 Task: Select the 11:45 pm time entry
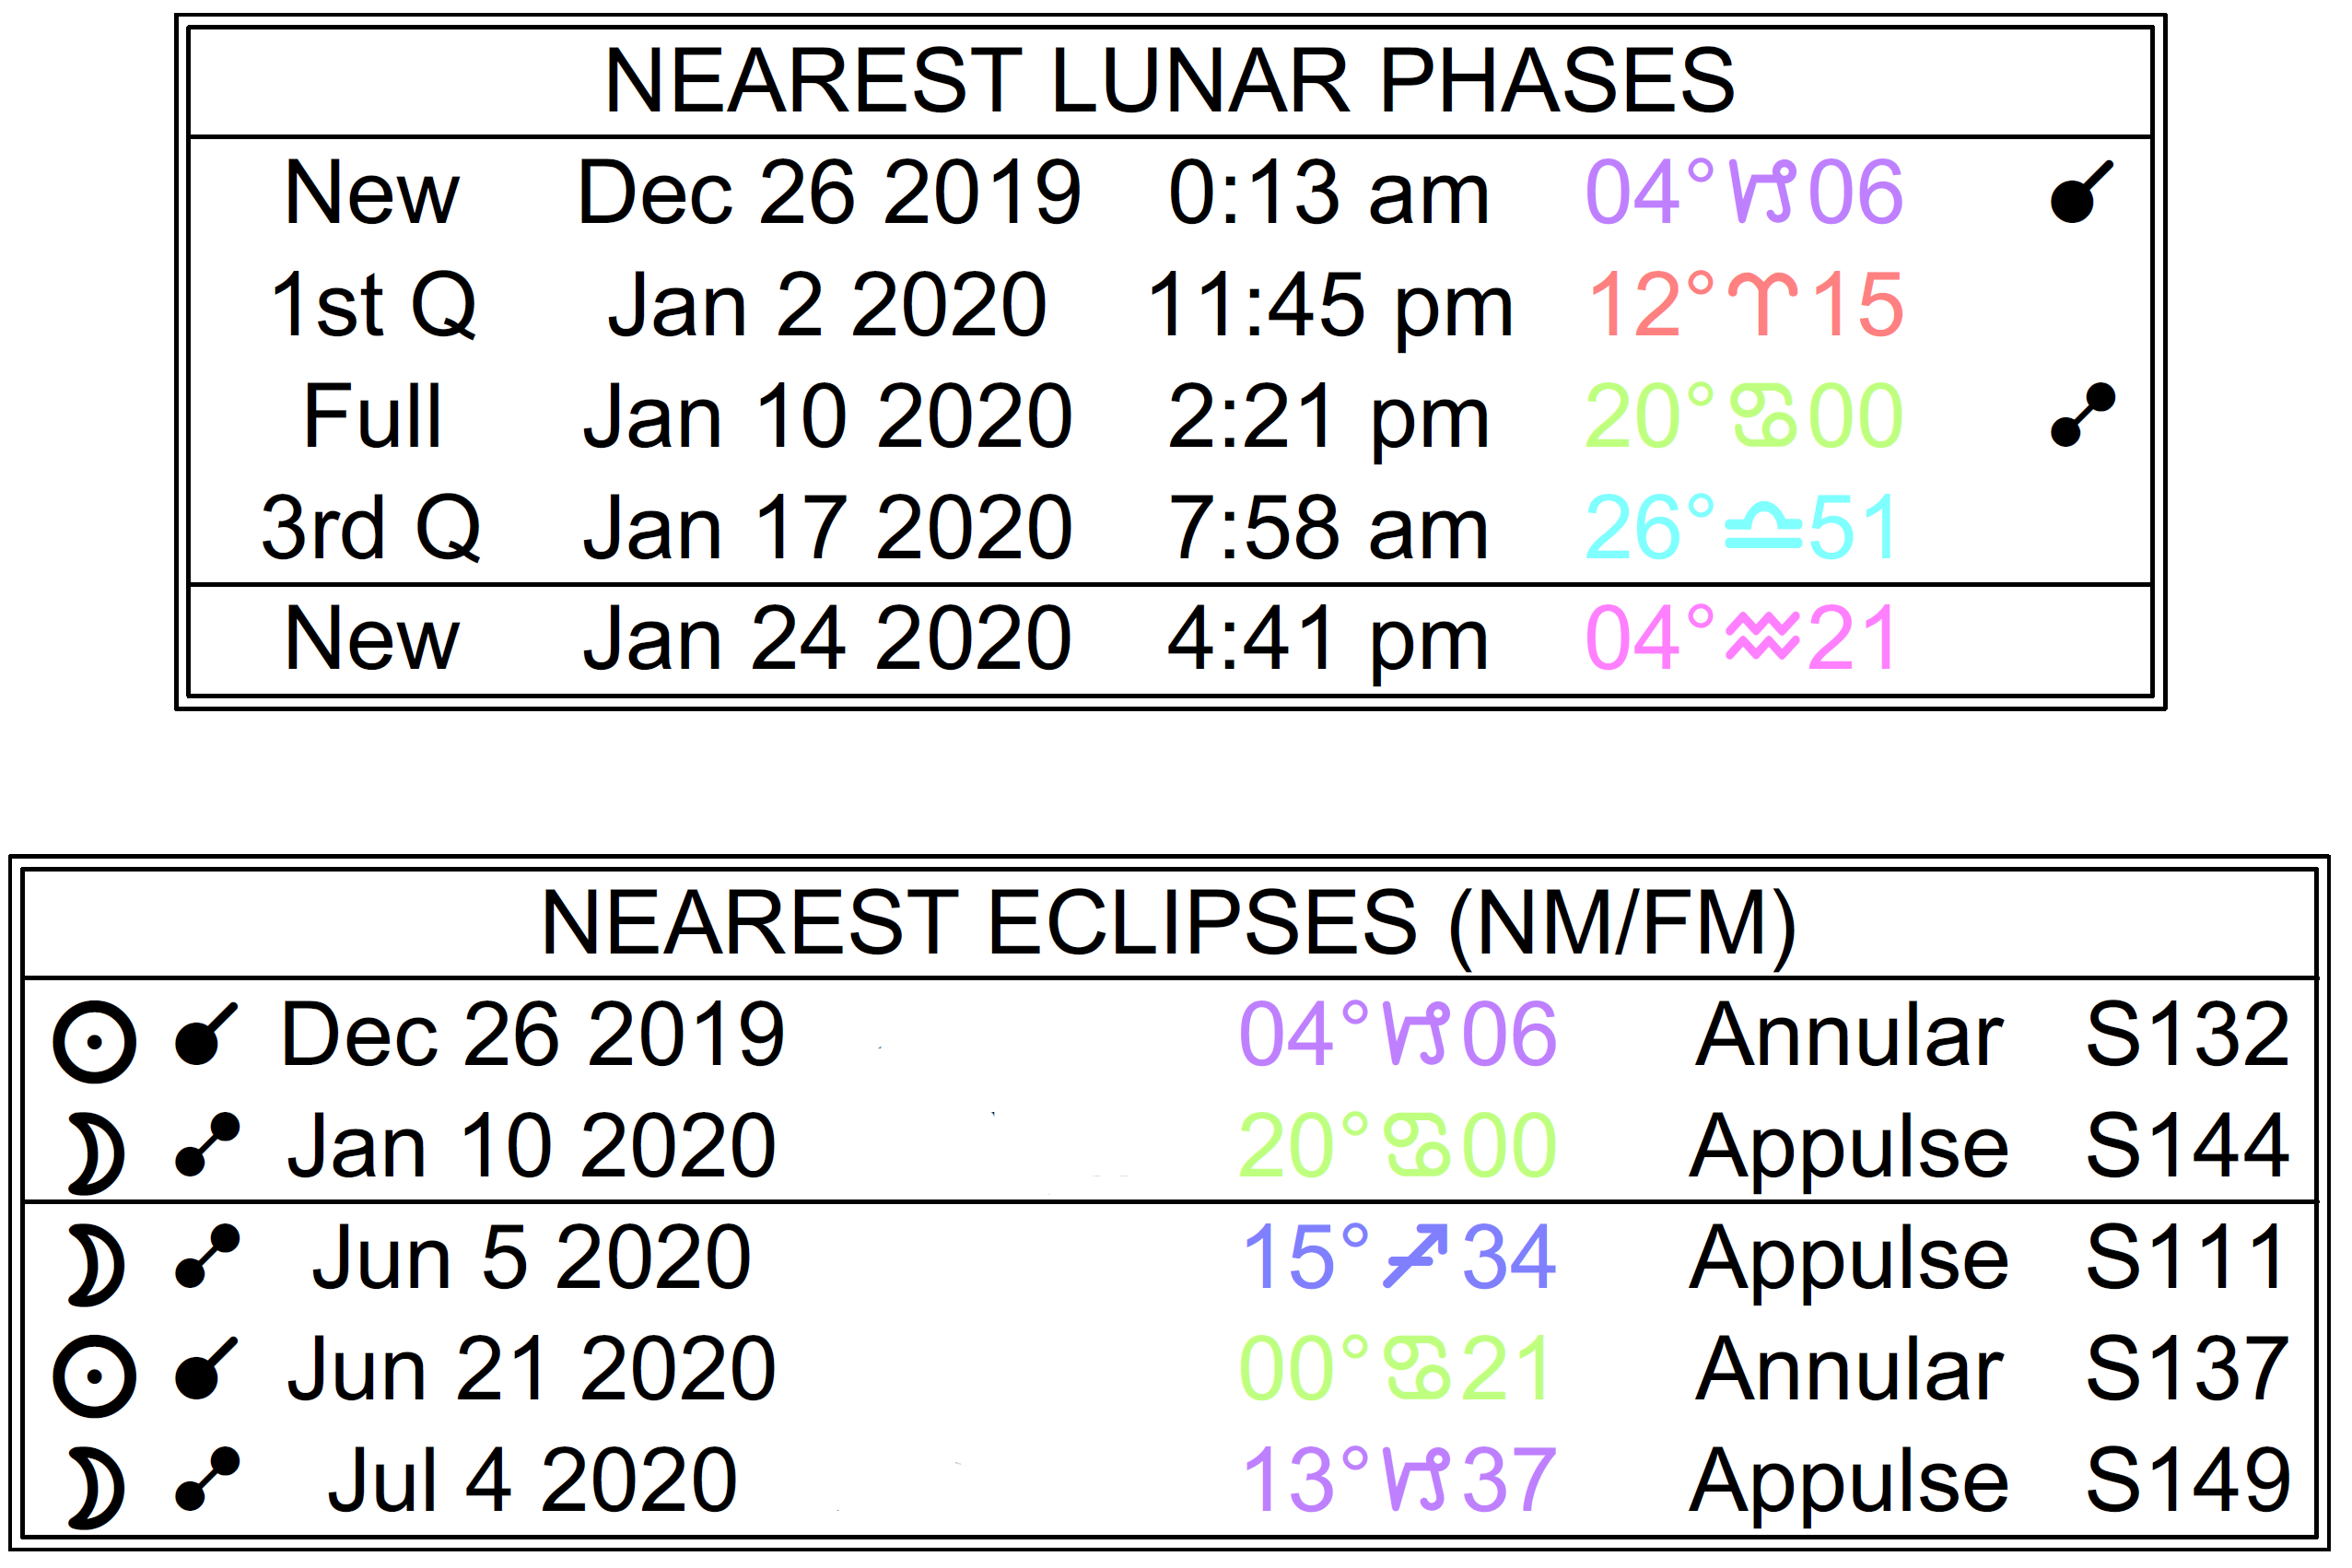point(1330,305)
